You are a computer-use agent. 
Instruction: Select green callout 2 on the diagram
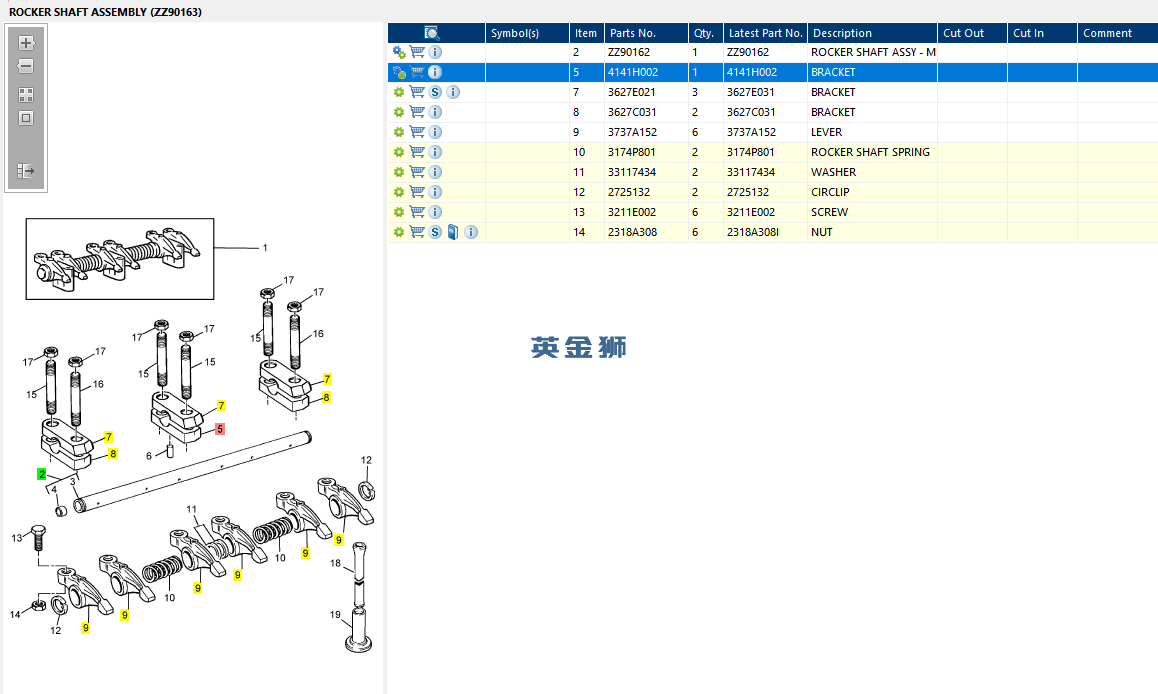[41, 474]
